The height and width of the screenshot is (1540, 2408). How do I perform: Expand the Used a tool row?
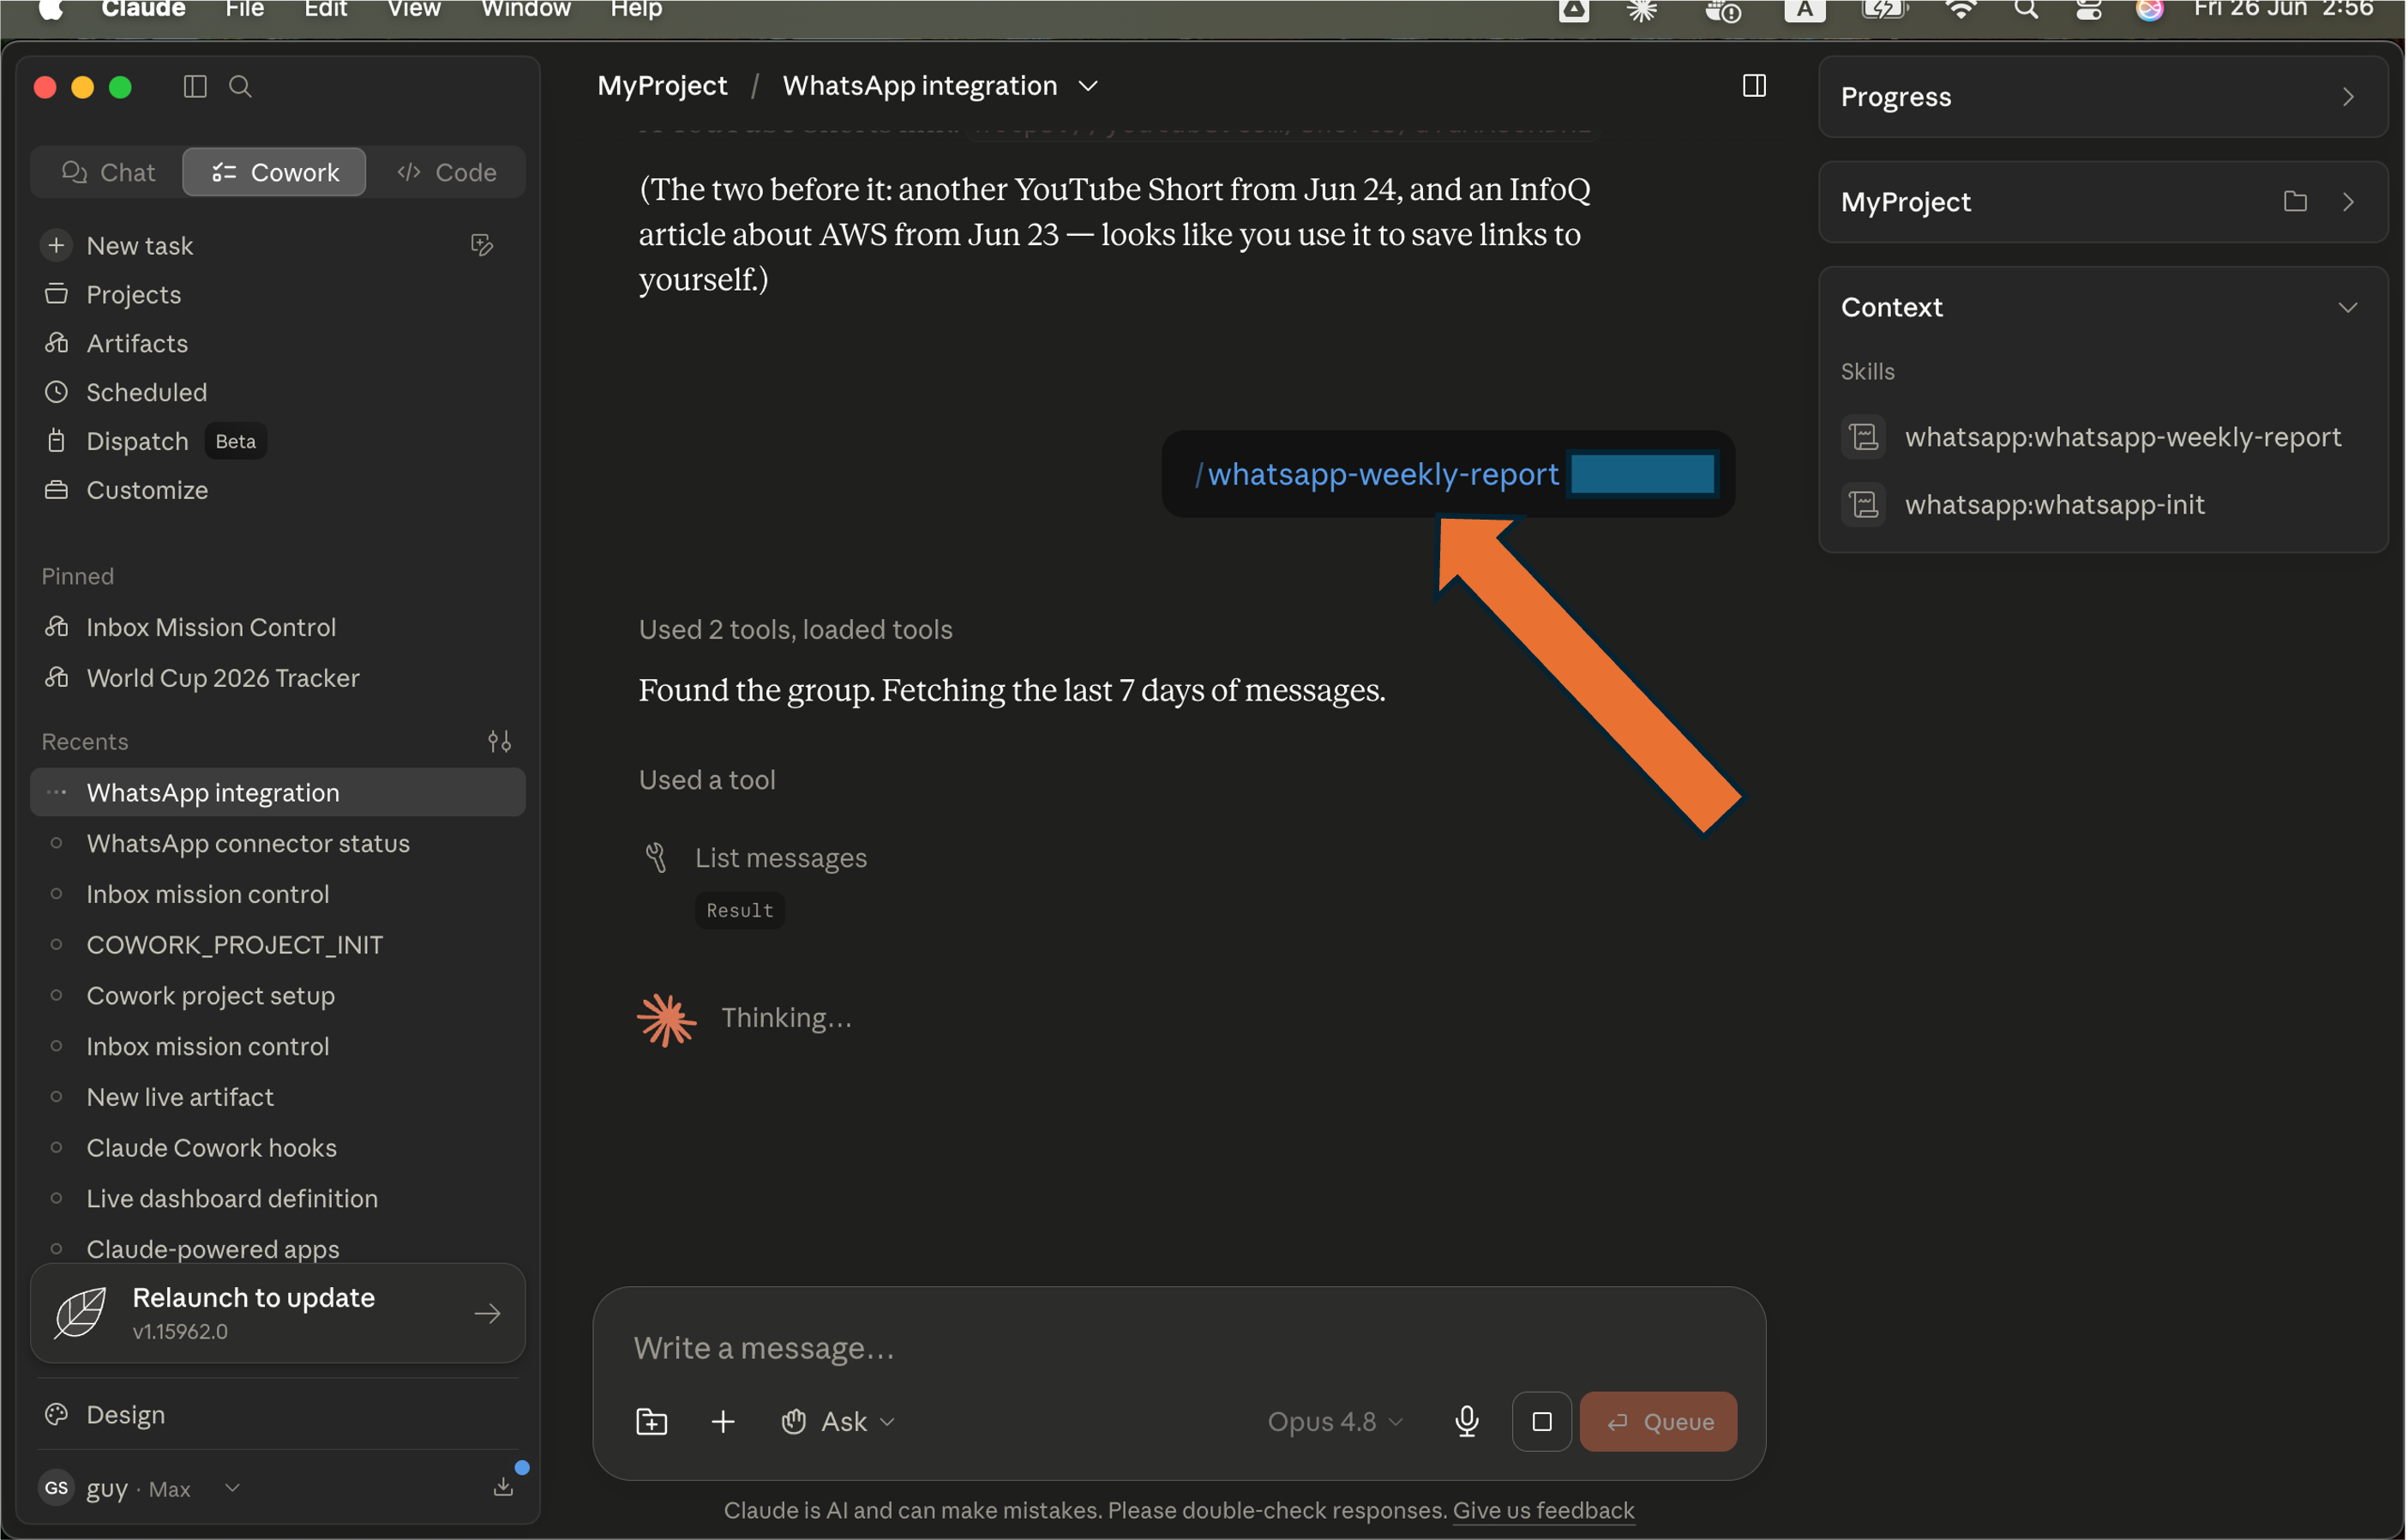coord(707,780)
